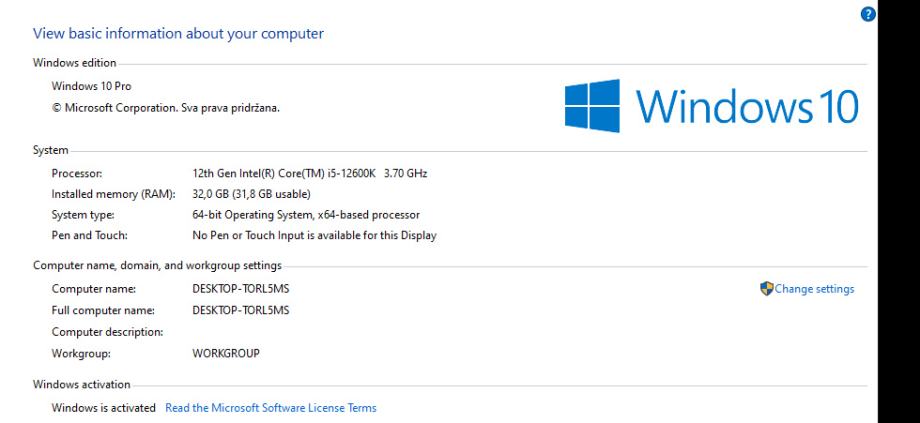Click the 'Windows is activated' status text
This screenshot has width=920, height=423.
pos(104,408)
